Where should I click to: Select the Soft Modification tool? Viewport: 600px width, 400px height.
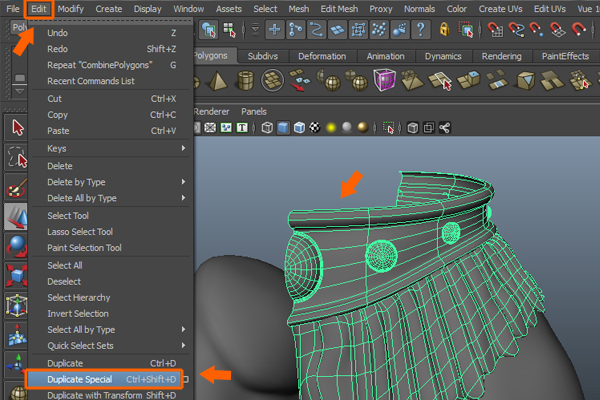17,335
